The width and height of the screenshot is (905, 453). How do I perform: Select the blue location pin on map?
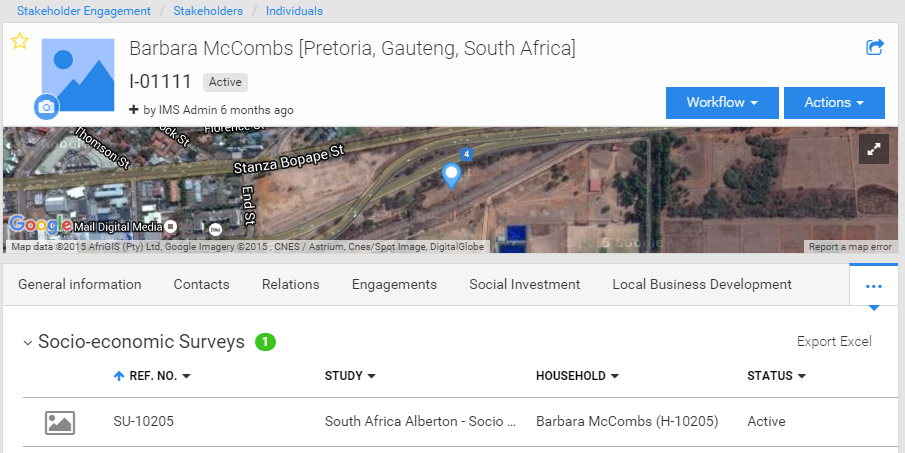(451, 175)
